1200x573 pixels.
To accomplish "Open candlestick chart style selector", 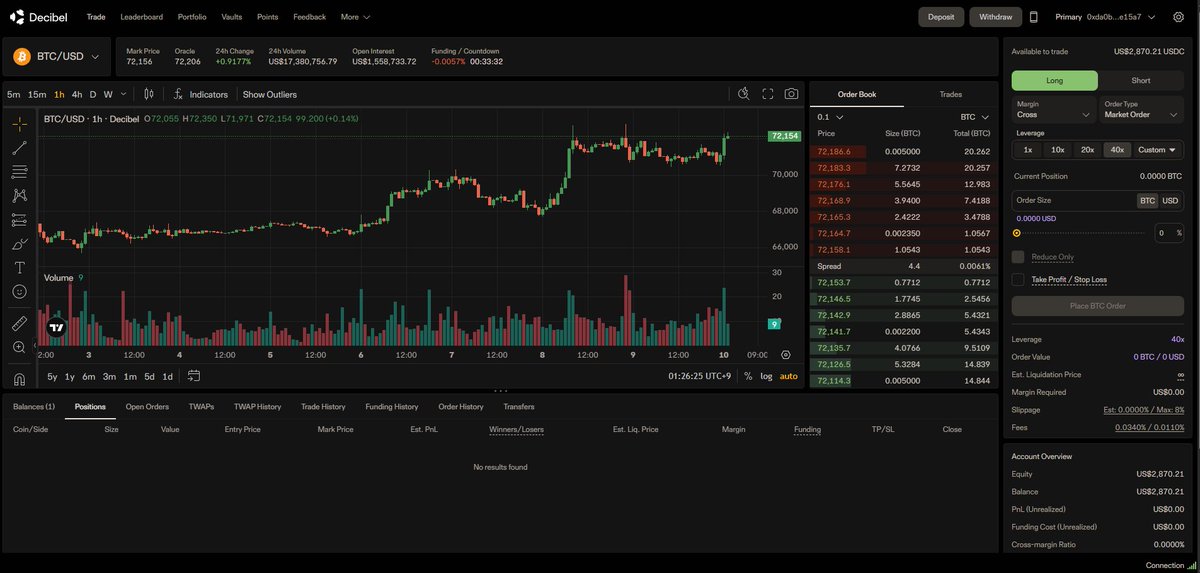I will pyautogui.click(x=149, y=94).
